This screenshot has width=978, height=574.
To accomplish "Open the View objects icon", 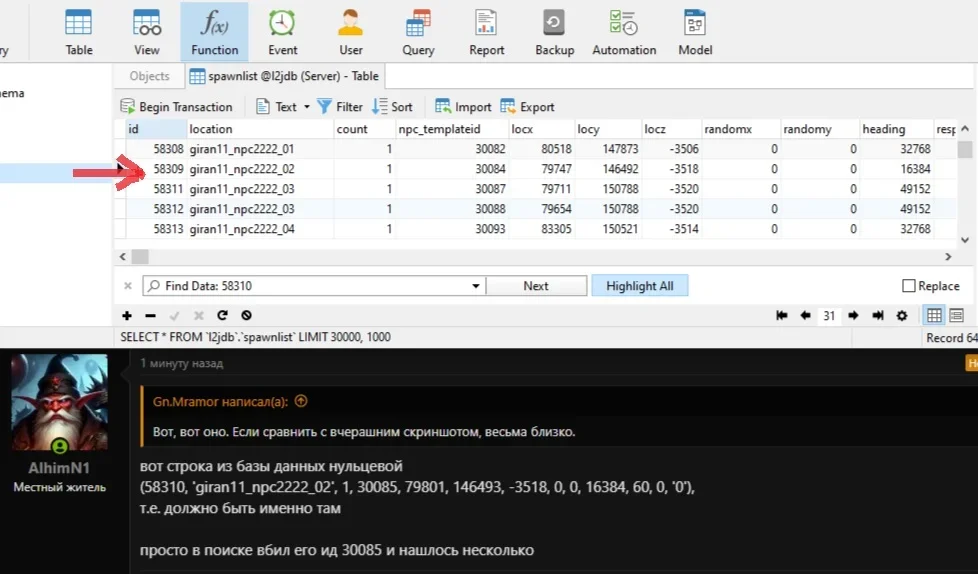I will point(147,32).
